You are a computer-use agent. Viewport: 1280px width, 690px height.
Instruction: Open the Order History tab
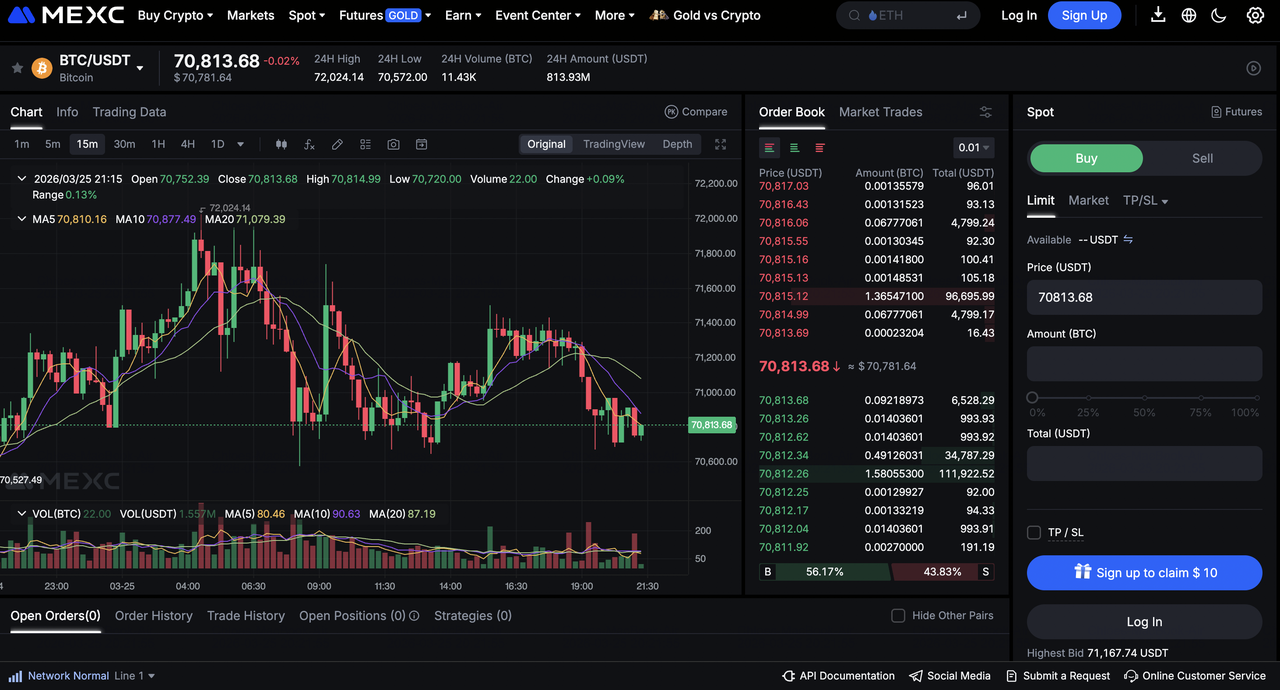tap(153, 616)
